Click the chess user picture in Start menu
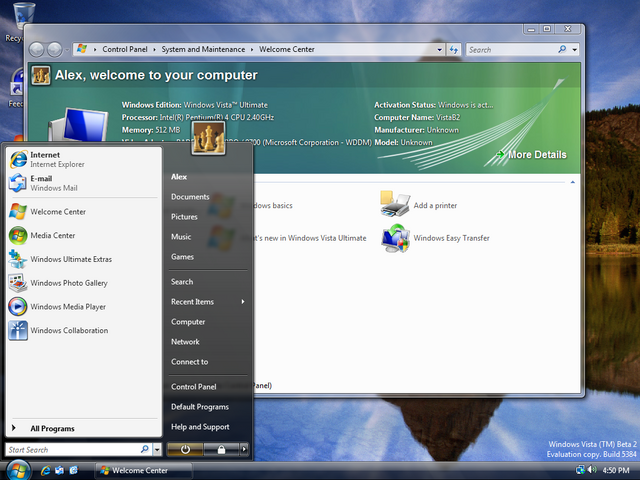This screenshot has width=640, height=480. (x=208, y=138)
